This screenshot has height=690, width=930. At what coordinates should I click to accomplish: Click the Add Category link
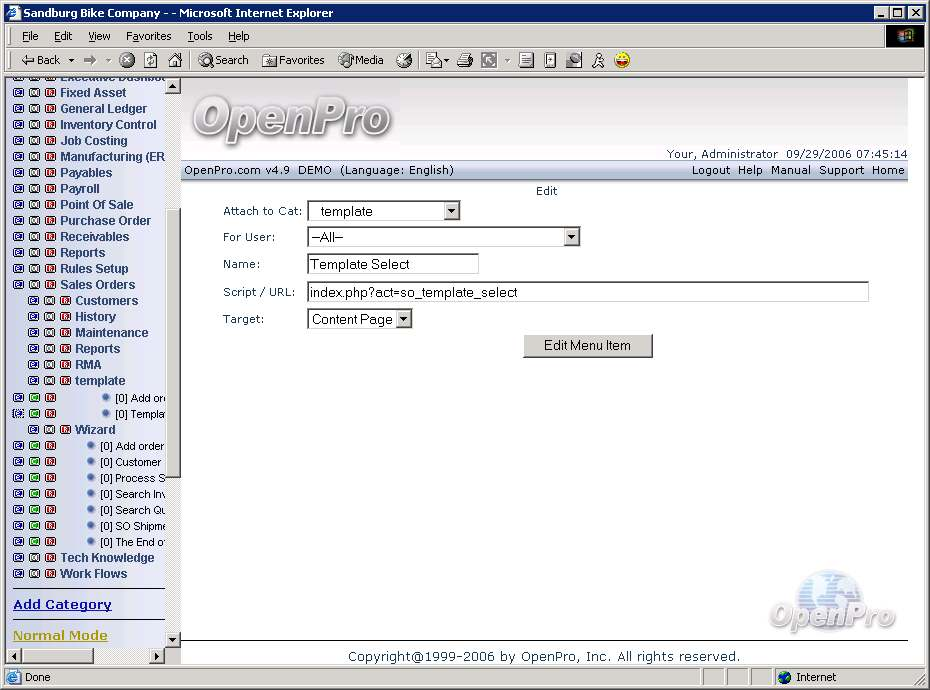[62, 604]
